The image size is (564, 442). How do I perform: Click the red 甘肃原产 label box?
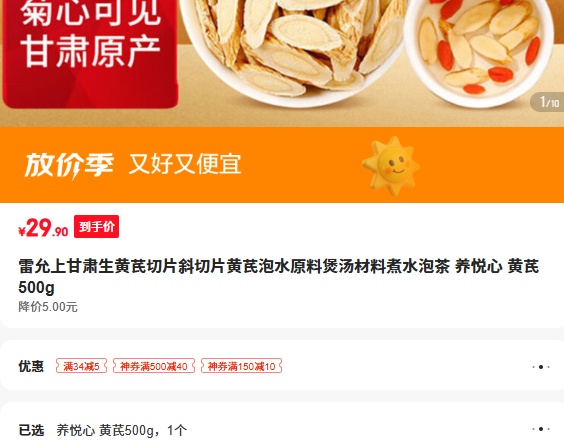(x=90, y=52)
